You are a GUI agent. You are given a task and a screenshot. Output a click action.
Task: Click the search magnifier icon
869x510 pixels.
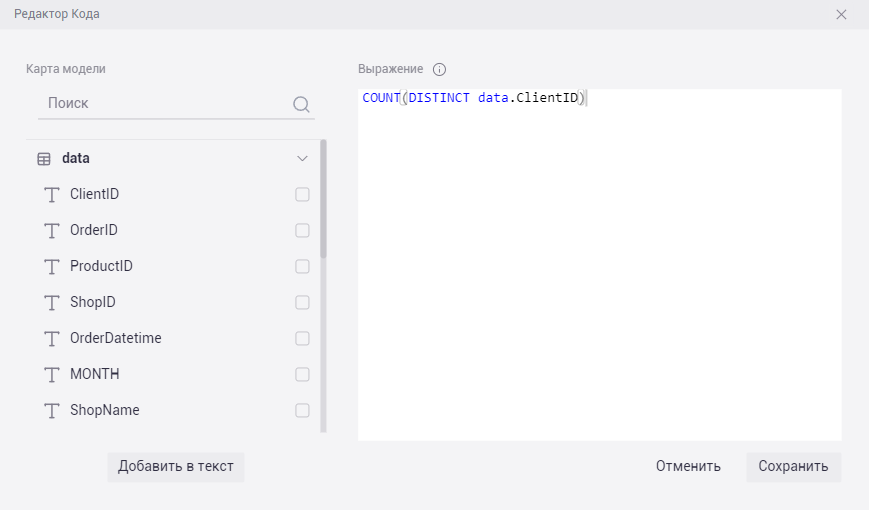301,104
